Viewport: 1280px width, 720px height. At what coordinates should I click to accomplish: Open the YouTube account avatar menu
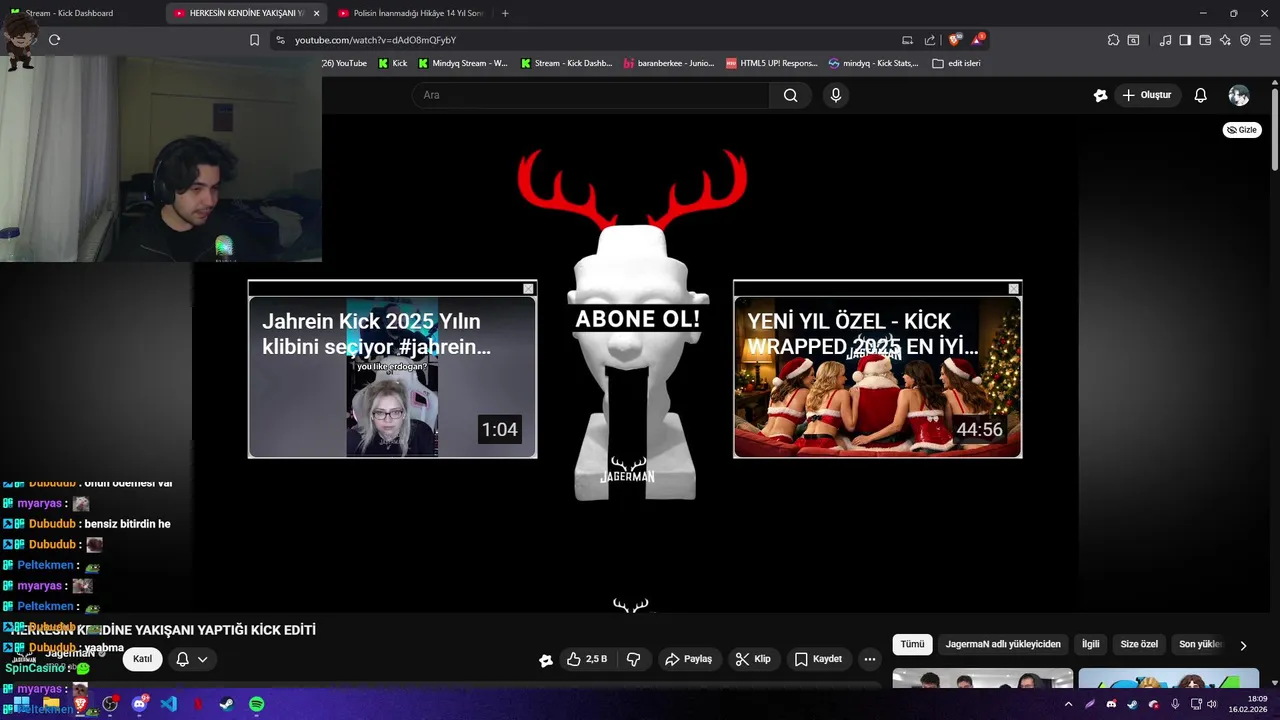coord(1239,95)
